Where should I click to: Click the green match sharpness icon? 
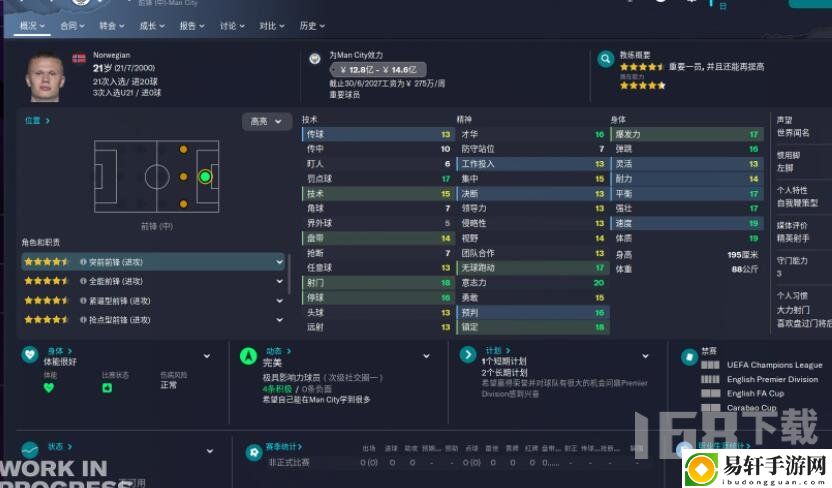107,388
